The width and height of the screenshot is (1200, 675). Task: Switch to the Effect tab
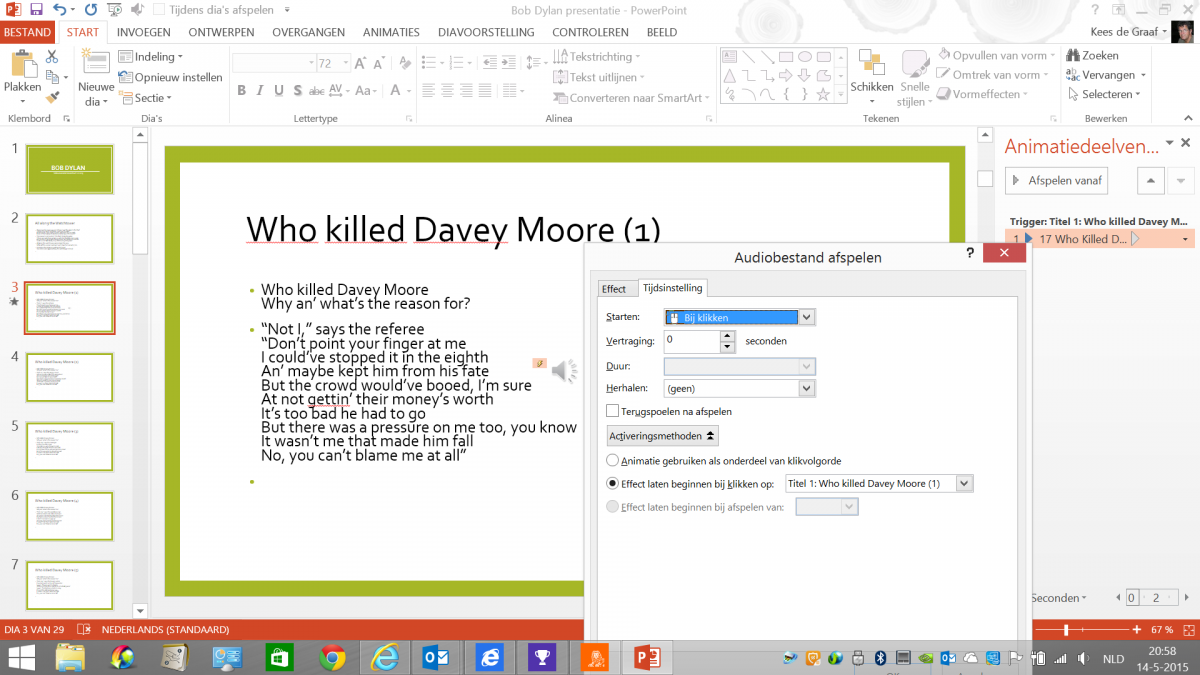tap(614, 289)
